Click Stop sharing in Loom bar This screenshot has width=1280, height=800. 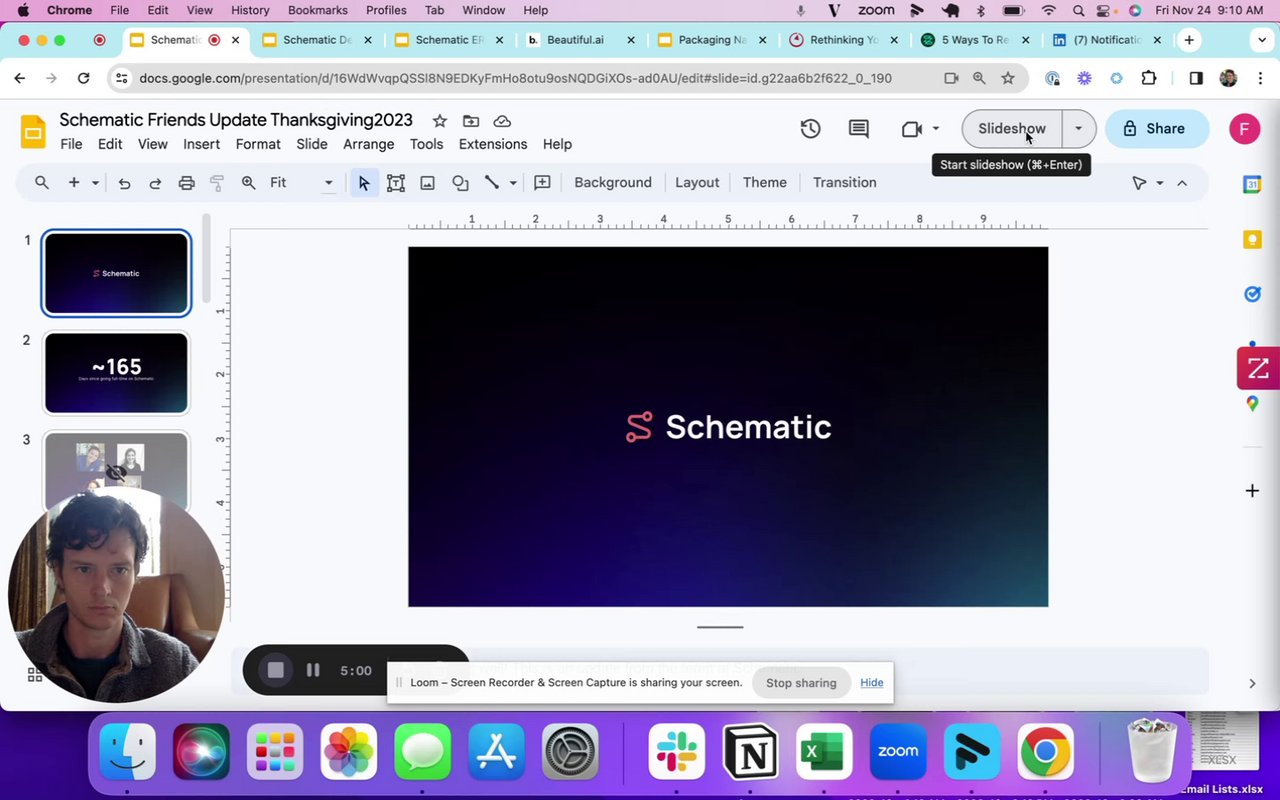point(801,683)
